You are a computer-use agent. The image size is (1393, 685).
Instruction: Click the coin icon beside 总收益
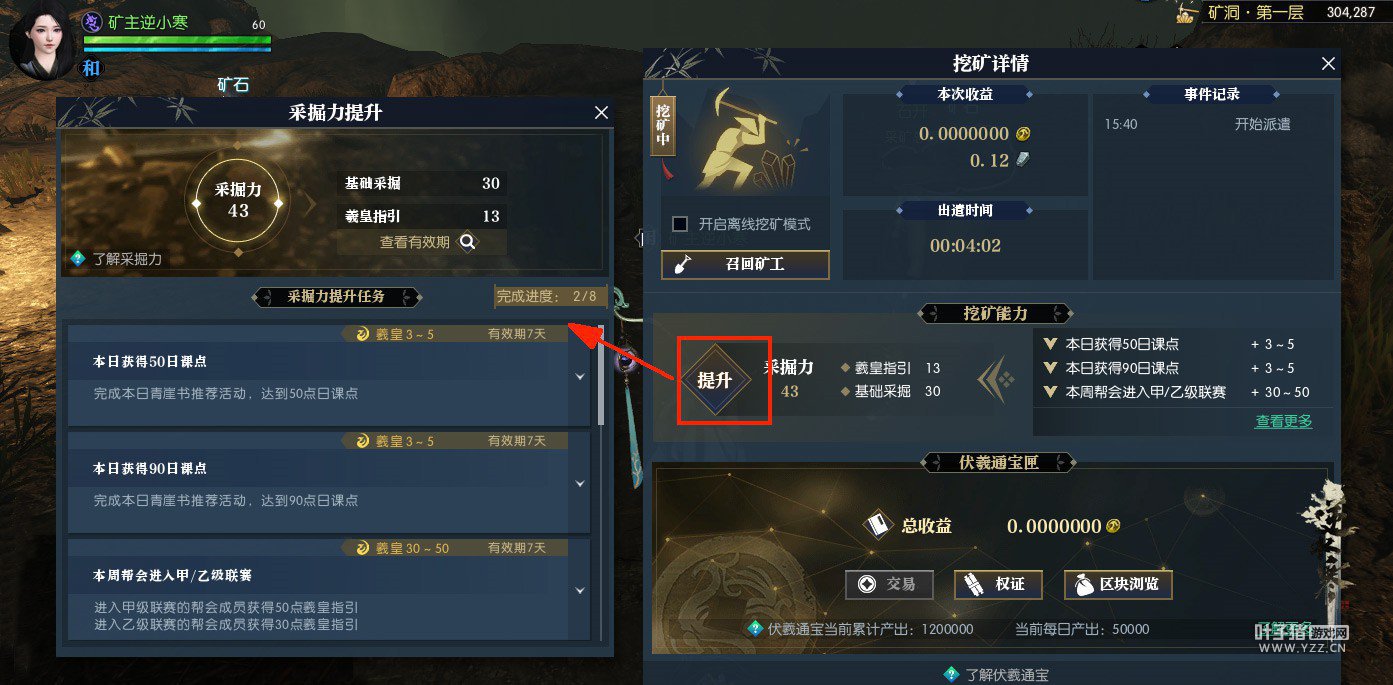[x=1111, y=526]
